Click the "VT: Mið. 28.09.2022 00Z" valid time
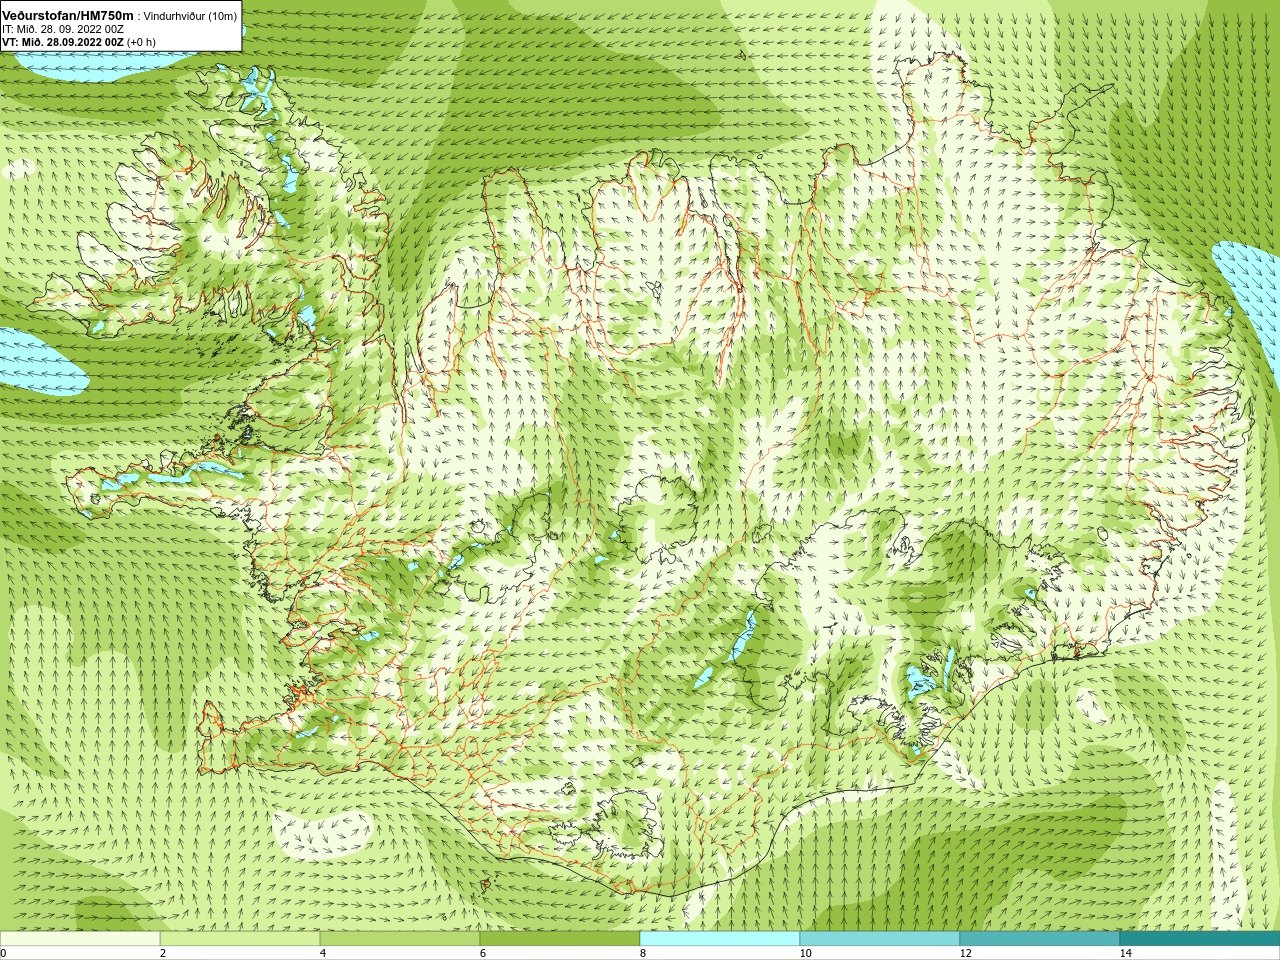1280x960 pixels. pos(63,42)
